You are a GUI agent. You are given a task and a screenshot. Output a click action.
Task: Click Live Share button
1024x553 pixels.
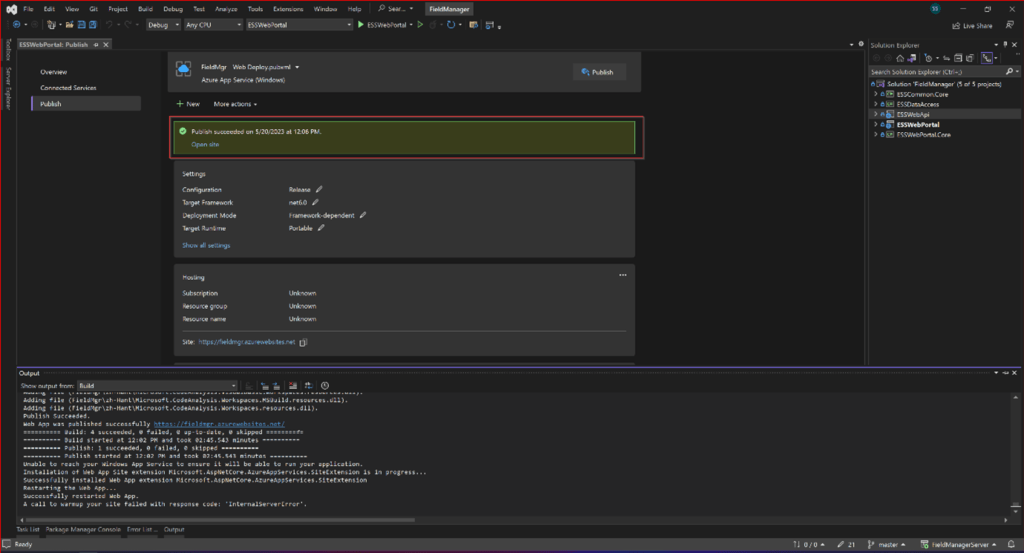pos(972,25)
